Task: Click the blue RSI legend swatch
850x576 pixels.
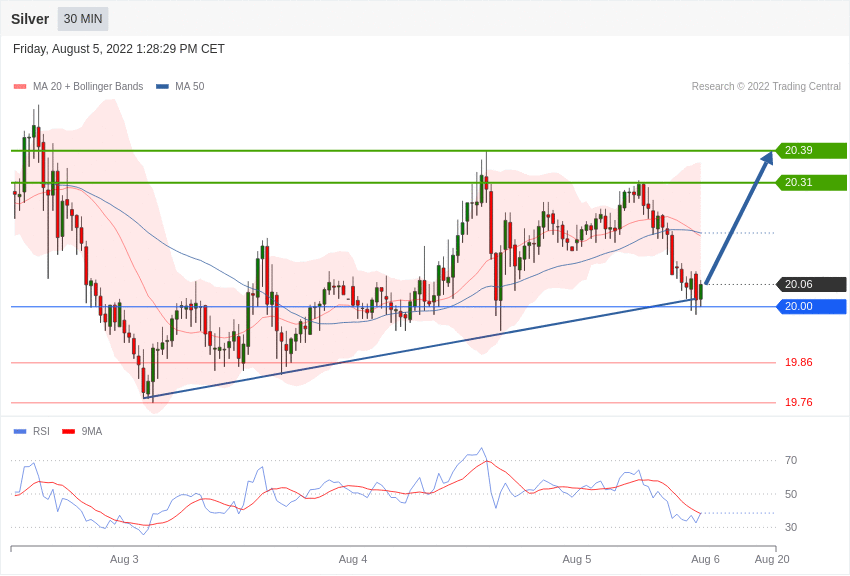Action: (20, 431)
